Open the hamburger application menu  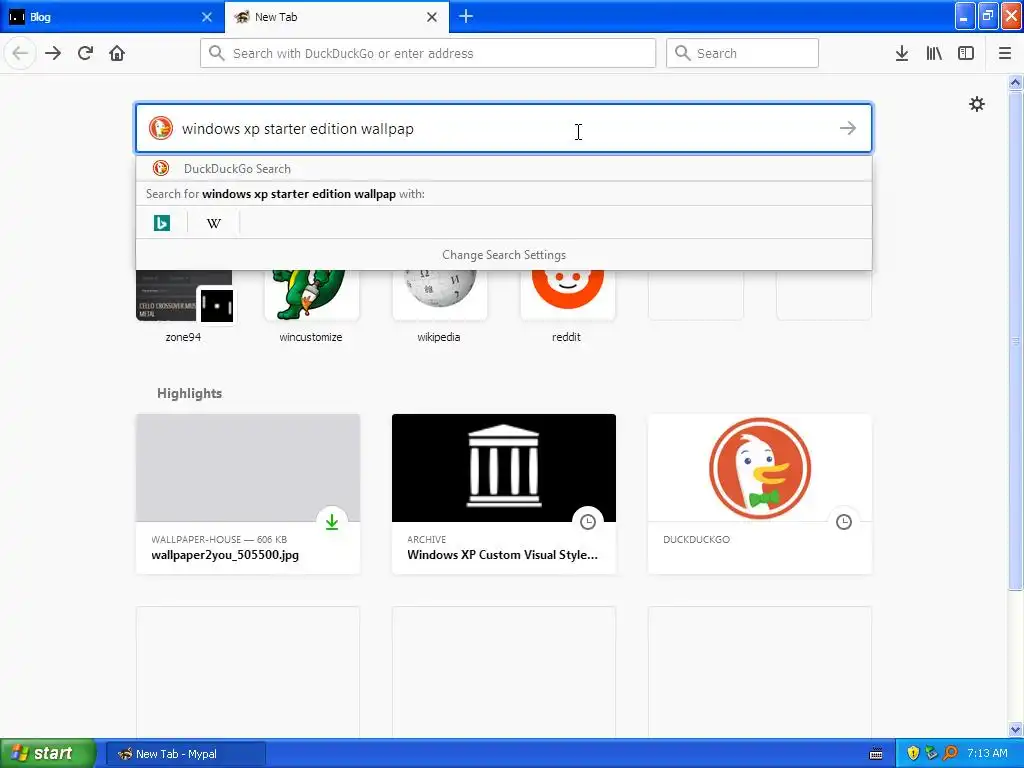[x=1005, y=53]
